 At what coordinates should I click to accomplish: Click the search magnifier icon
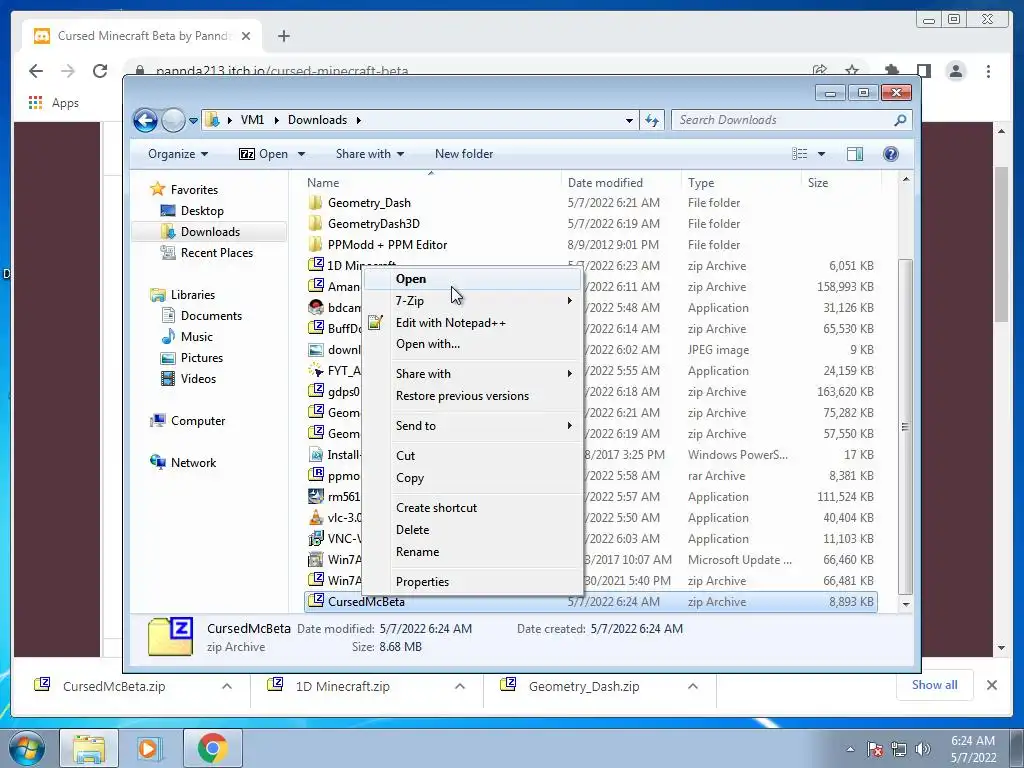(901, 120)
